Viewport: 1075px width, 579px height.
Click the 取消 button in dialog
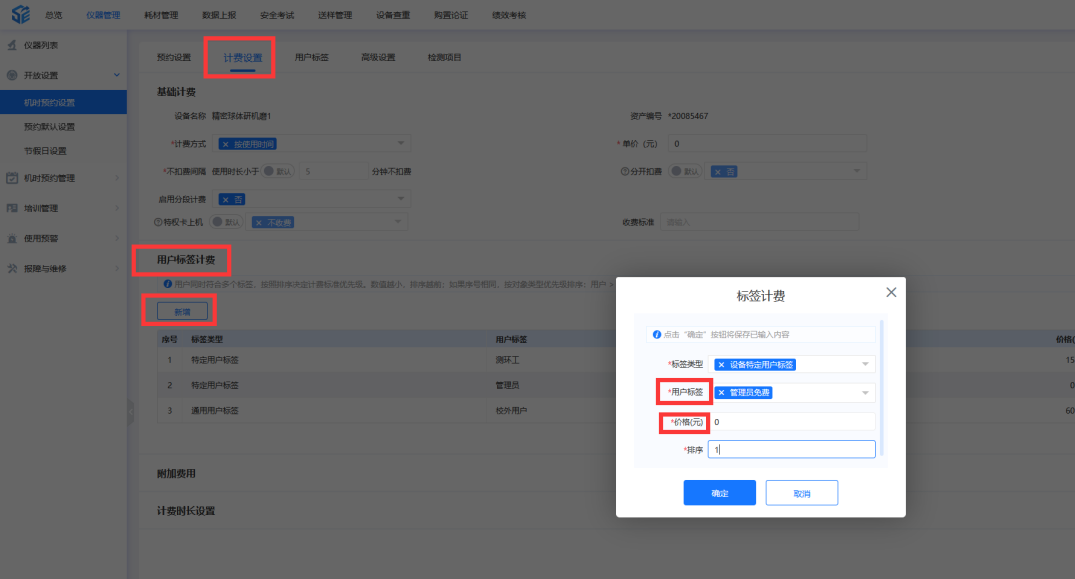[801, 493]
